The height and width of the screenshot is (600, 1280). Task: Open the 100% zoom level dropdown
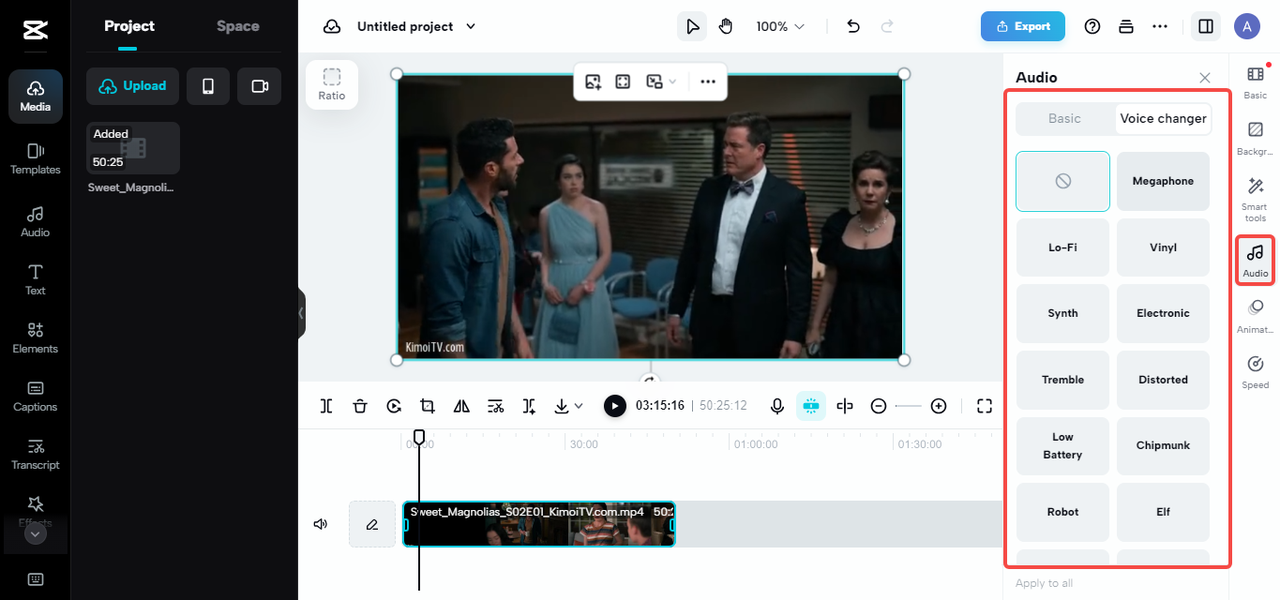pos(780,26)
